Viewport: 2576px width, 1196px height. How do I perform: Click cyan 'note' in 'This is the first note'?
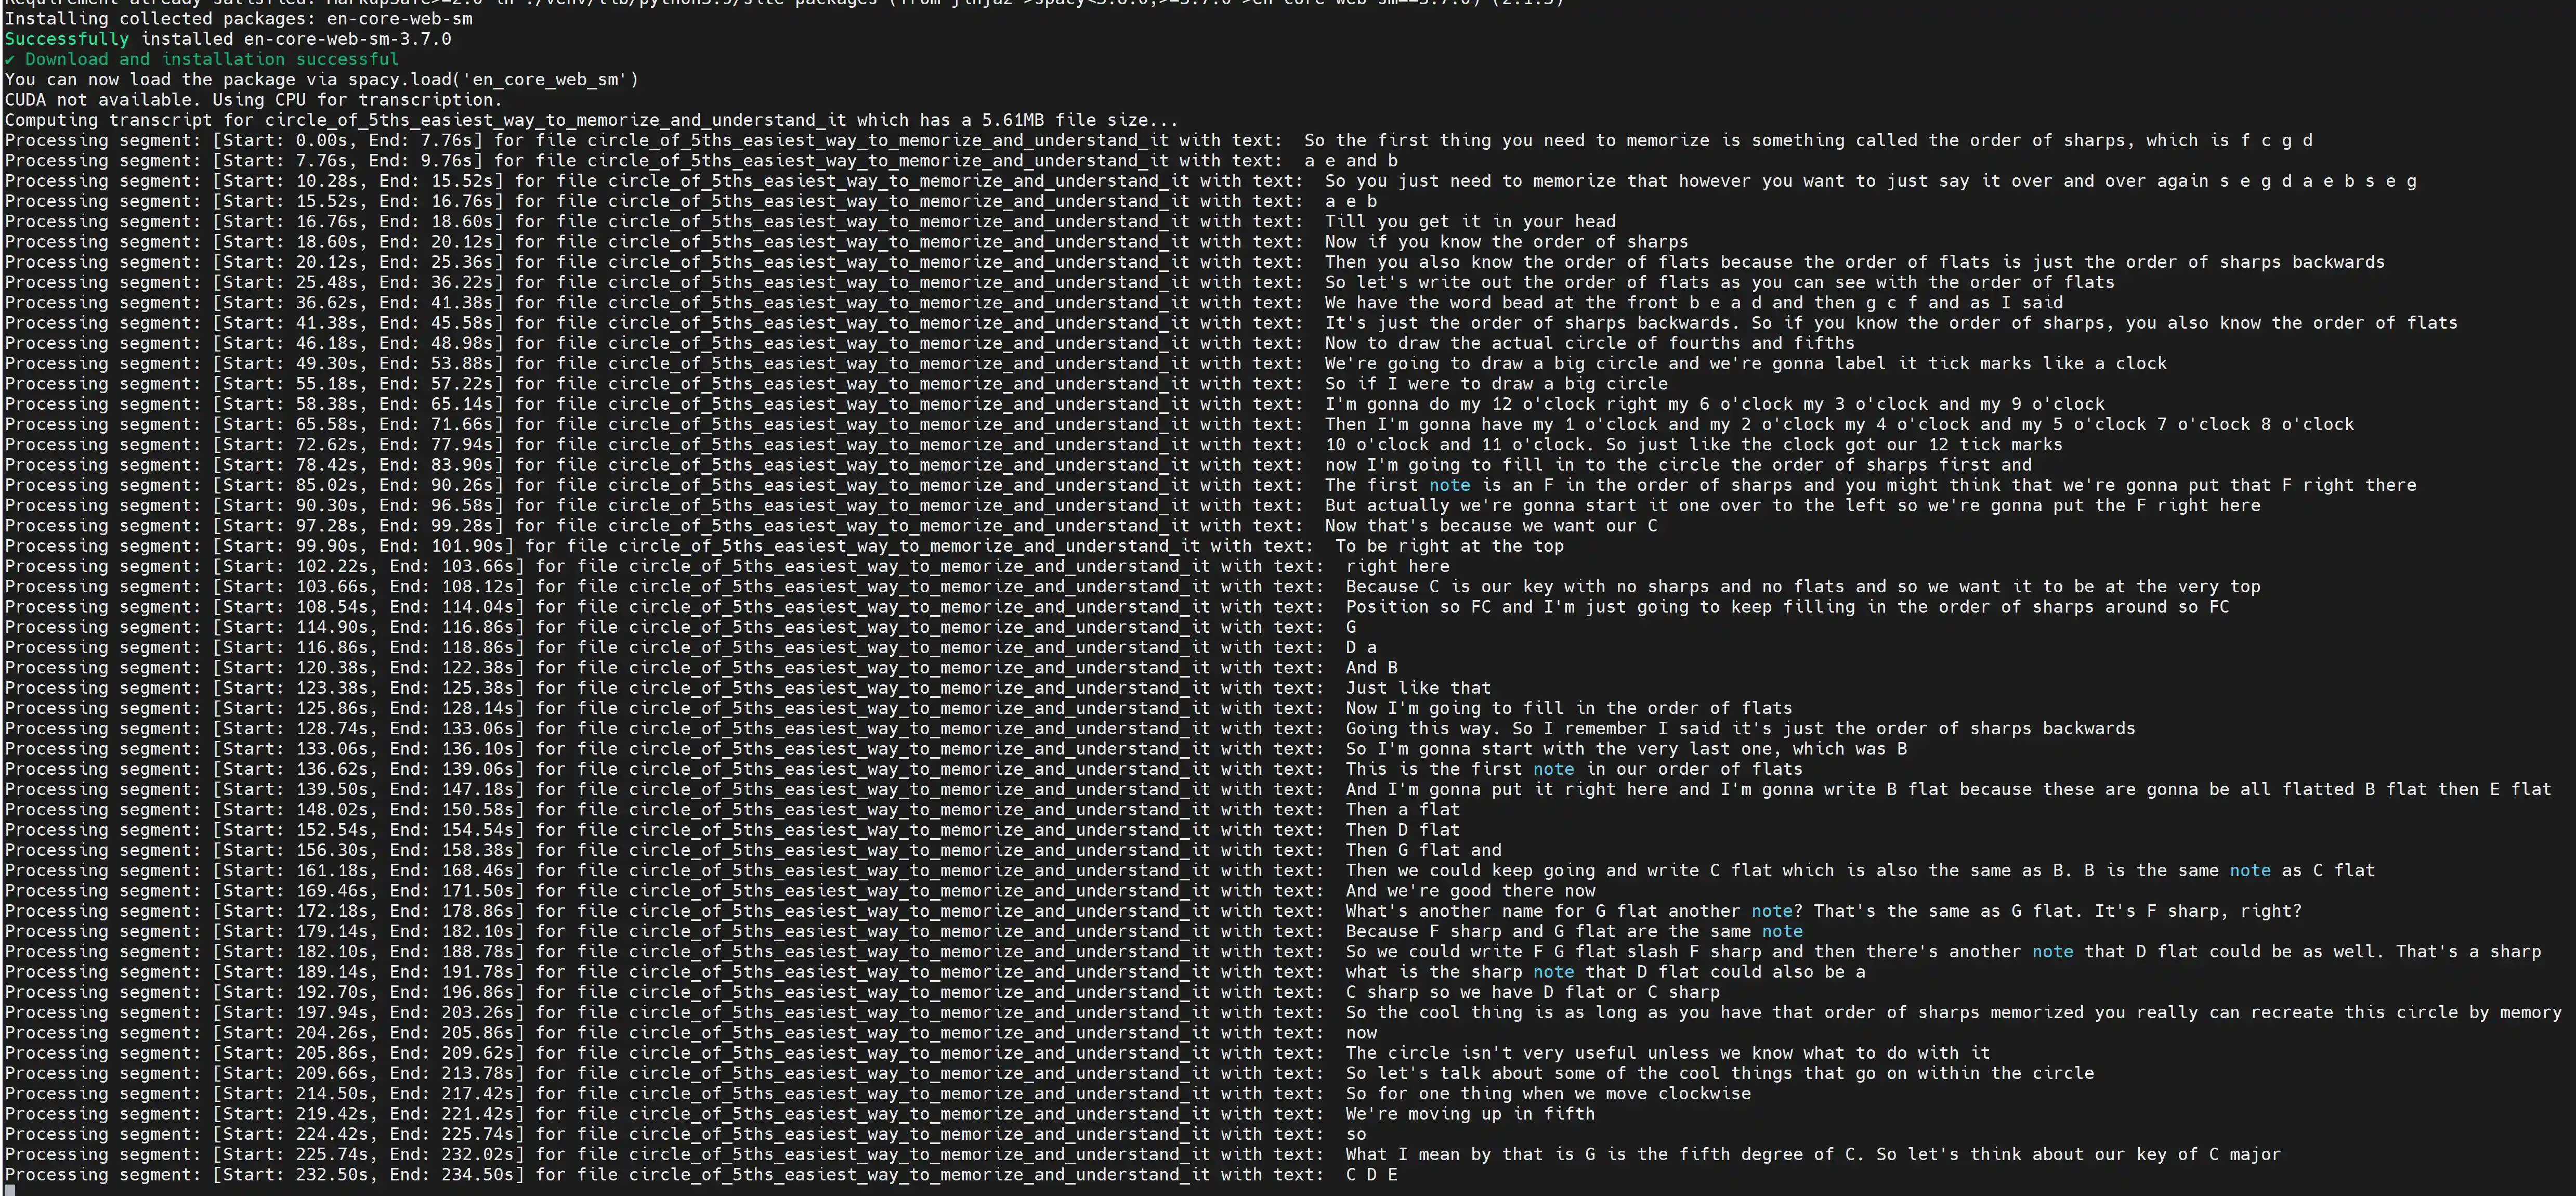click(1553, 769)
